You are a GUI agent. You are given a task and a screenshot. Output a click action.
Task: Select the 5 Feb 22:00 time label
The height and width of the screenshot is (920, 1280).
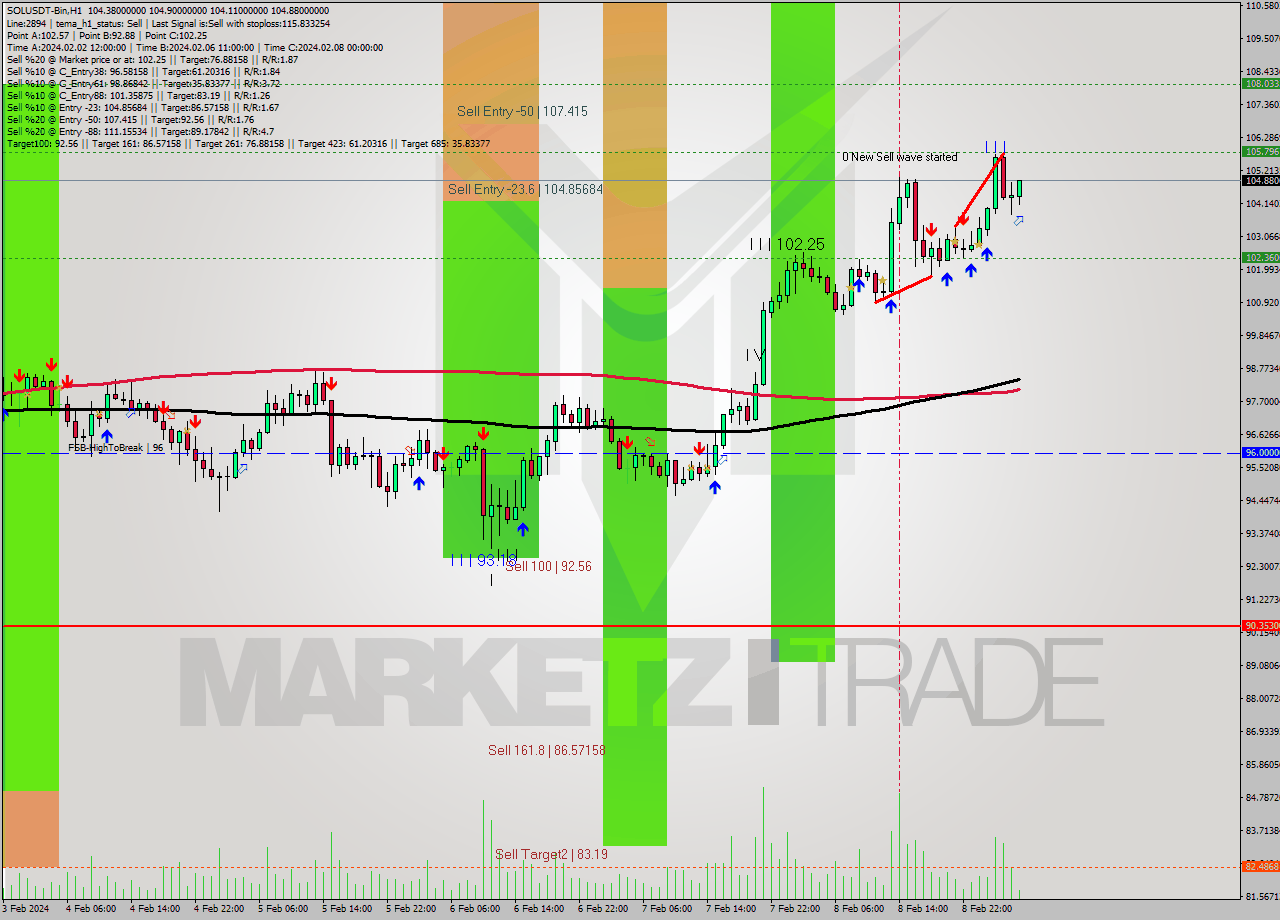pyautogui.click(x=411, y=909)
